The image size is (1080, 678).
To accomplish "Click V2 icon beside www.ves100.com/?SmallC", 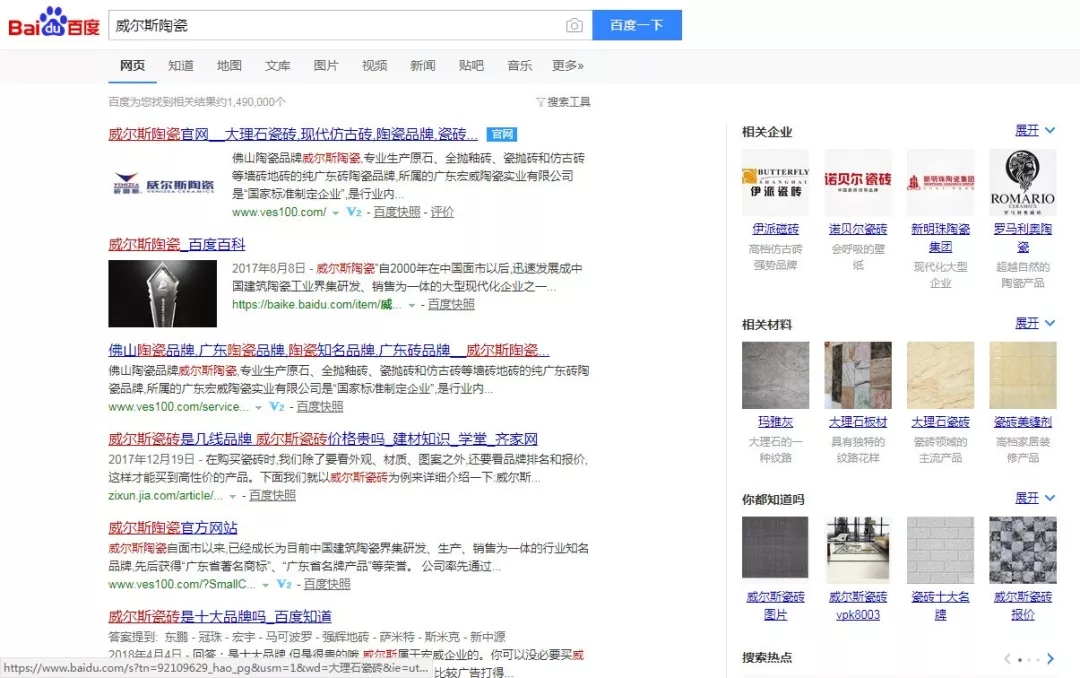I will coord(284,584).
